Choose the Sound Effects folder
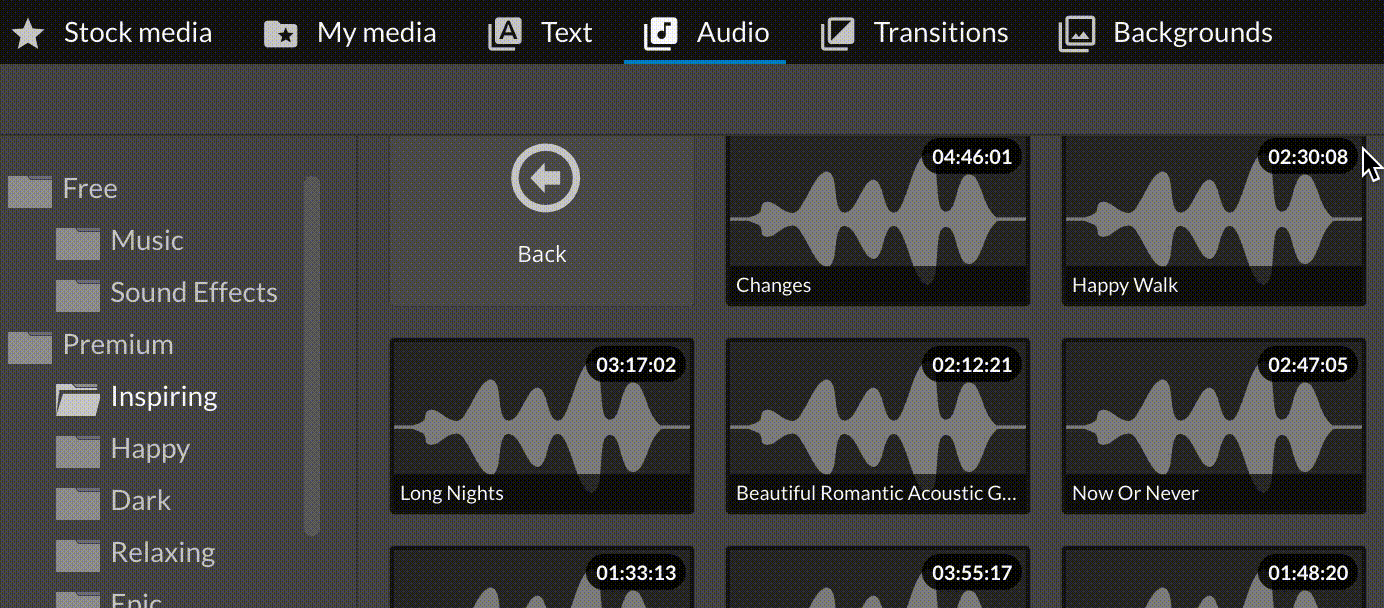This screenshot has width=1384, height=608. (167, 293)
